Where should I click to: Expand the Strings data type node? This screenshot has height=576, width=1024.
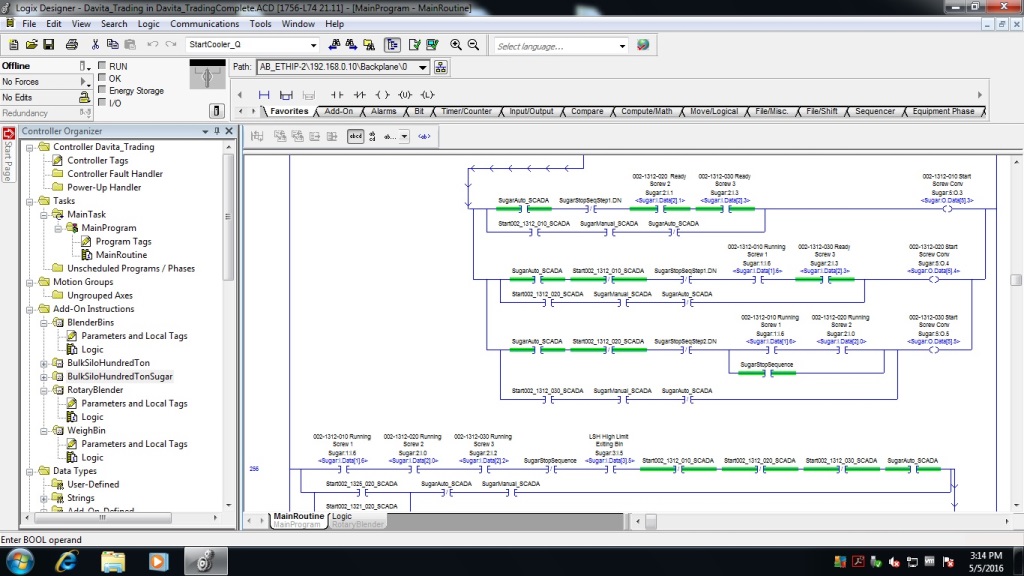click(44, 498)
